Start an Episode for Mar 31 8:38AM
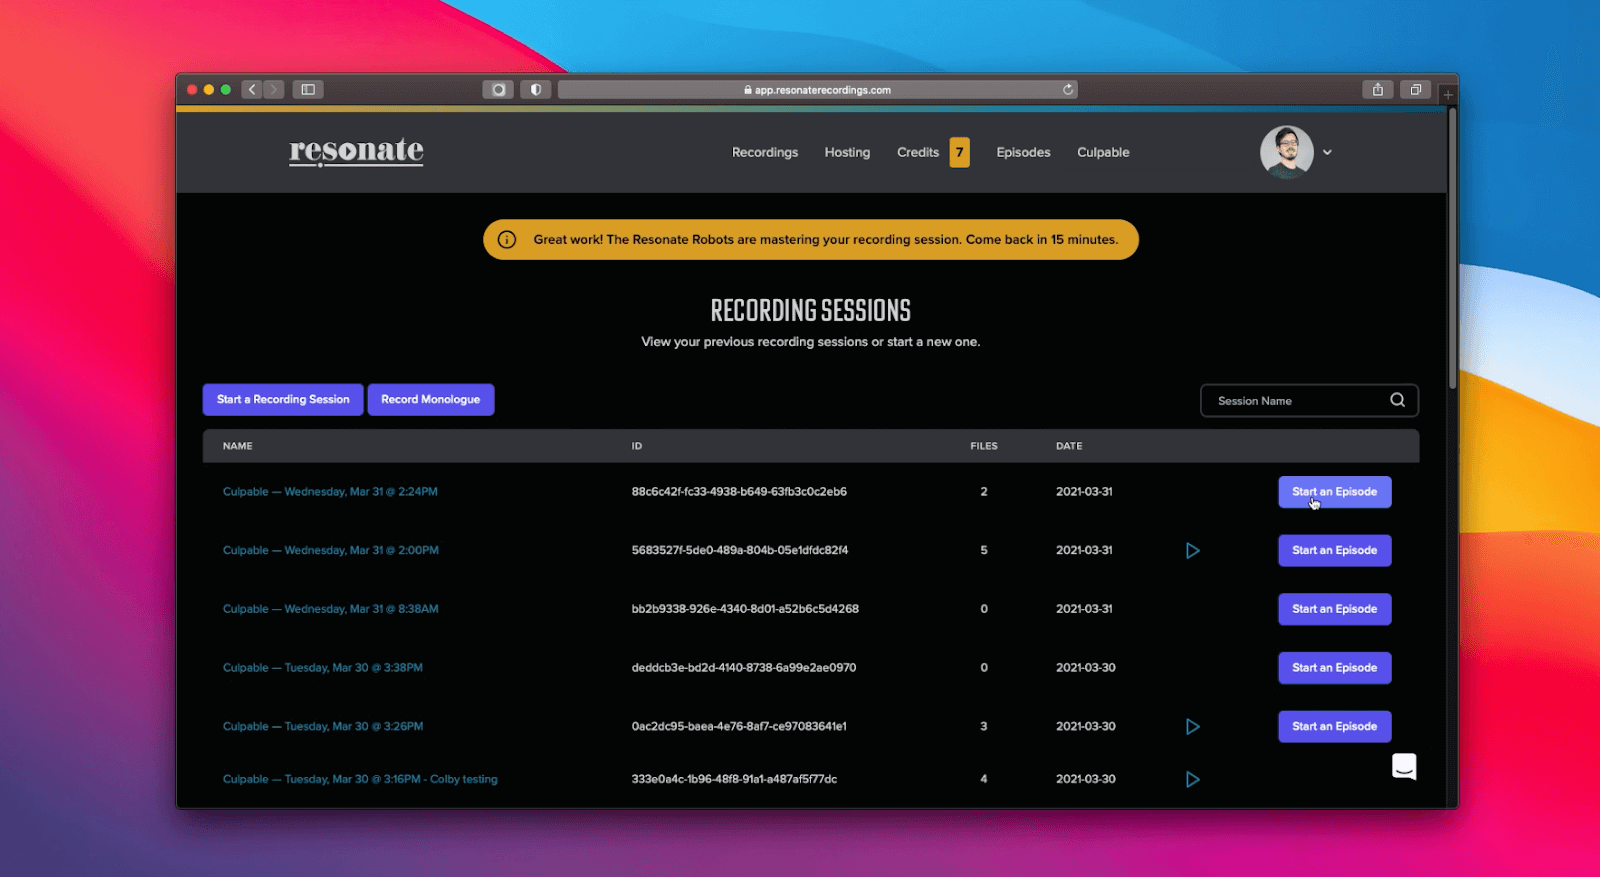 [1334, 608]
